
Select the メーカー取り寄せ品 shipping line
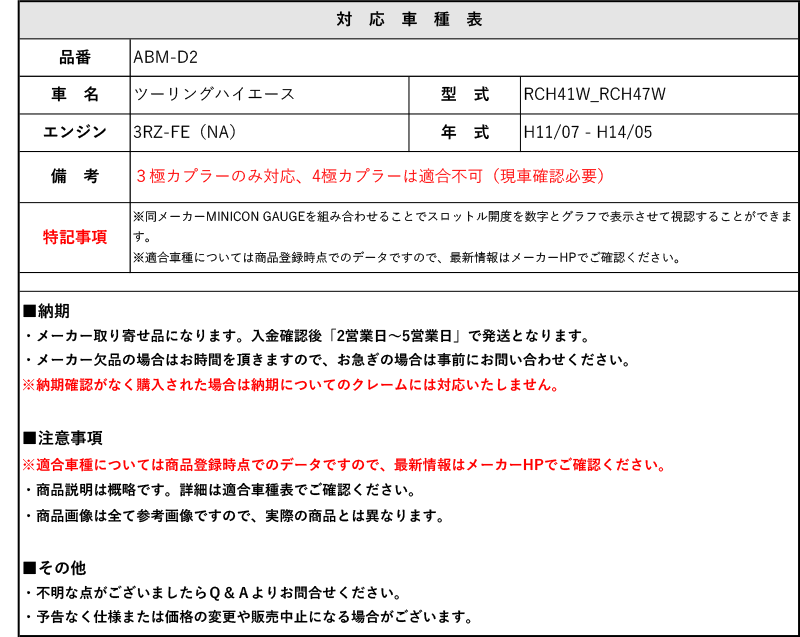[306, 335]
